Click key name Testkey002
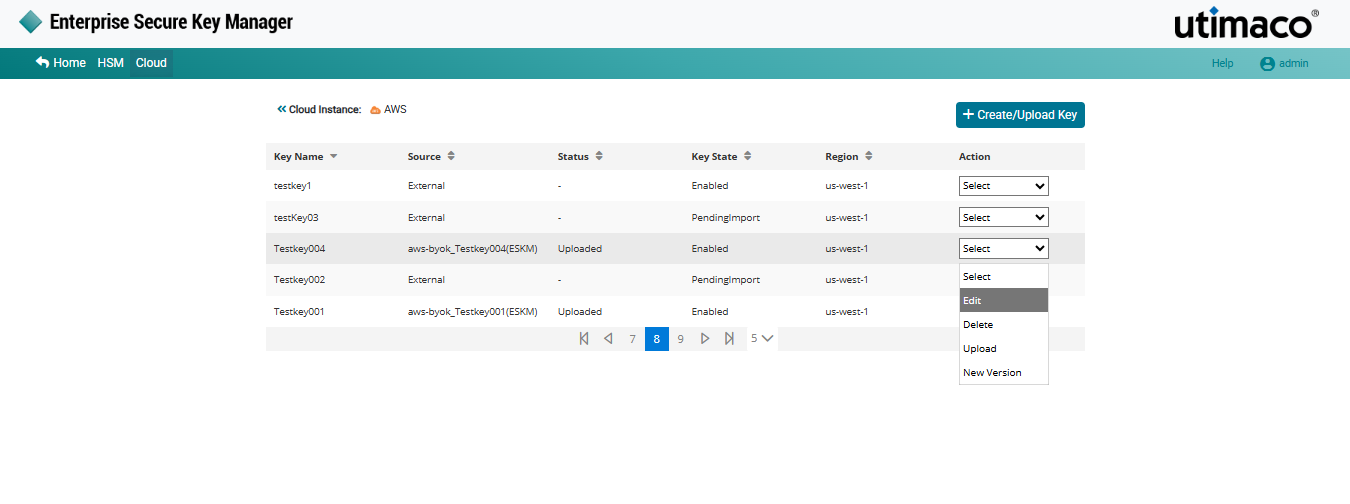 [299, 280]
